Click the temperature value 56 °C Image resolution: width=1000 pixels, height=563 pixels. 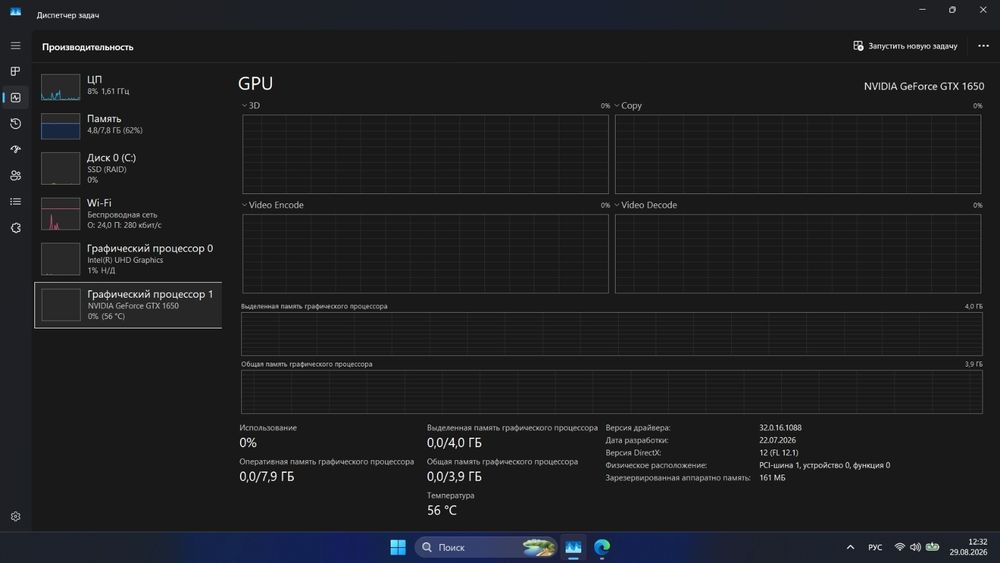(x=441, y=510)
